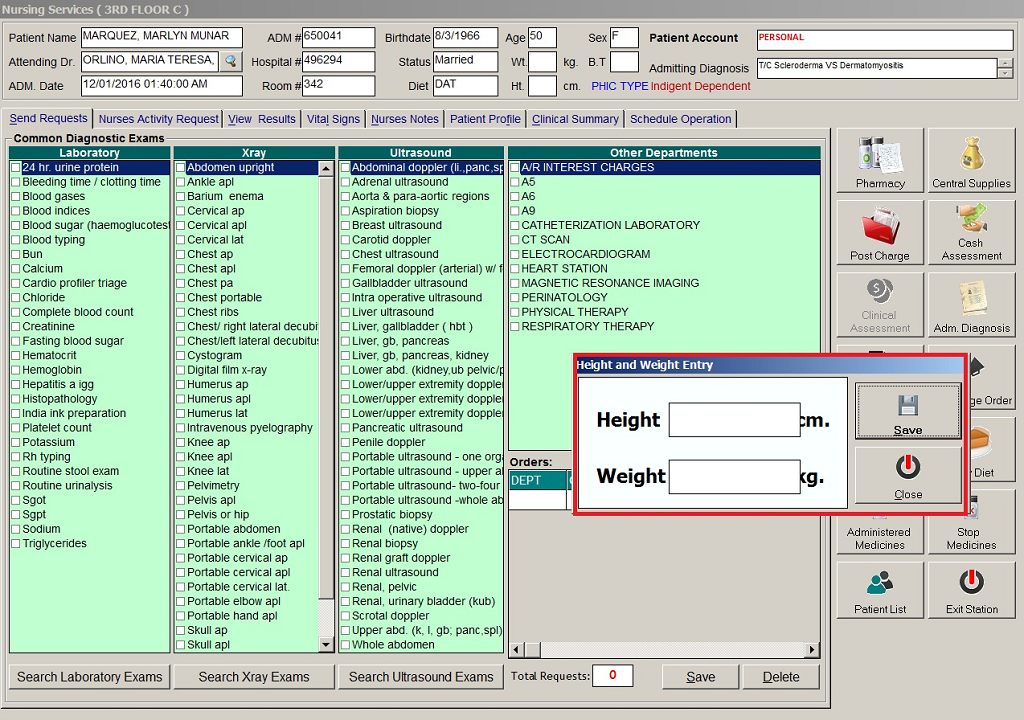The height and width of the screenshot is (720, 1024).
Task: Check the Blood gases checkbox
Action: click(15, 197)
